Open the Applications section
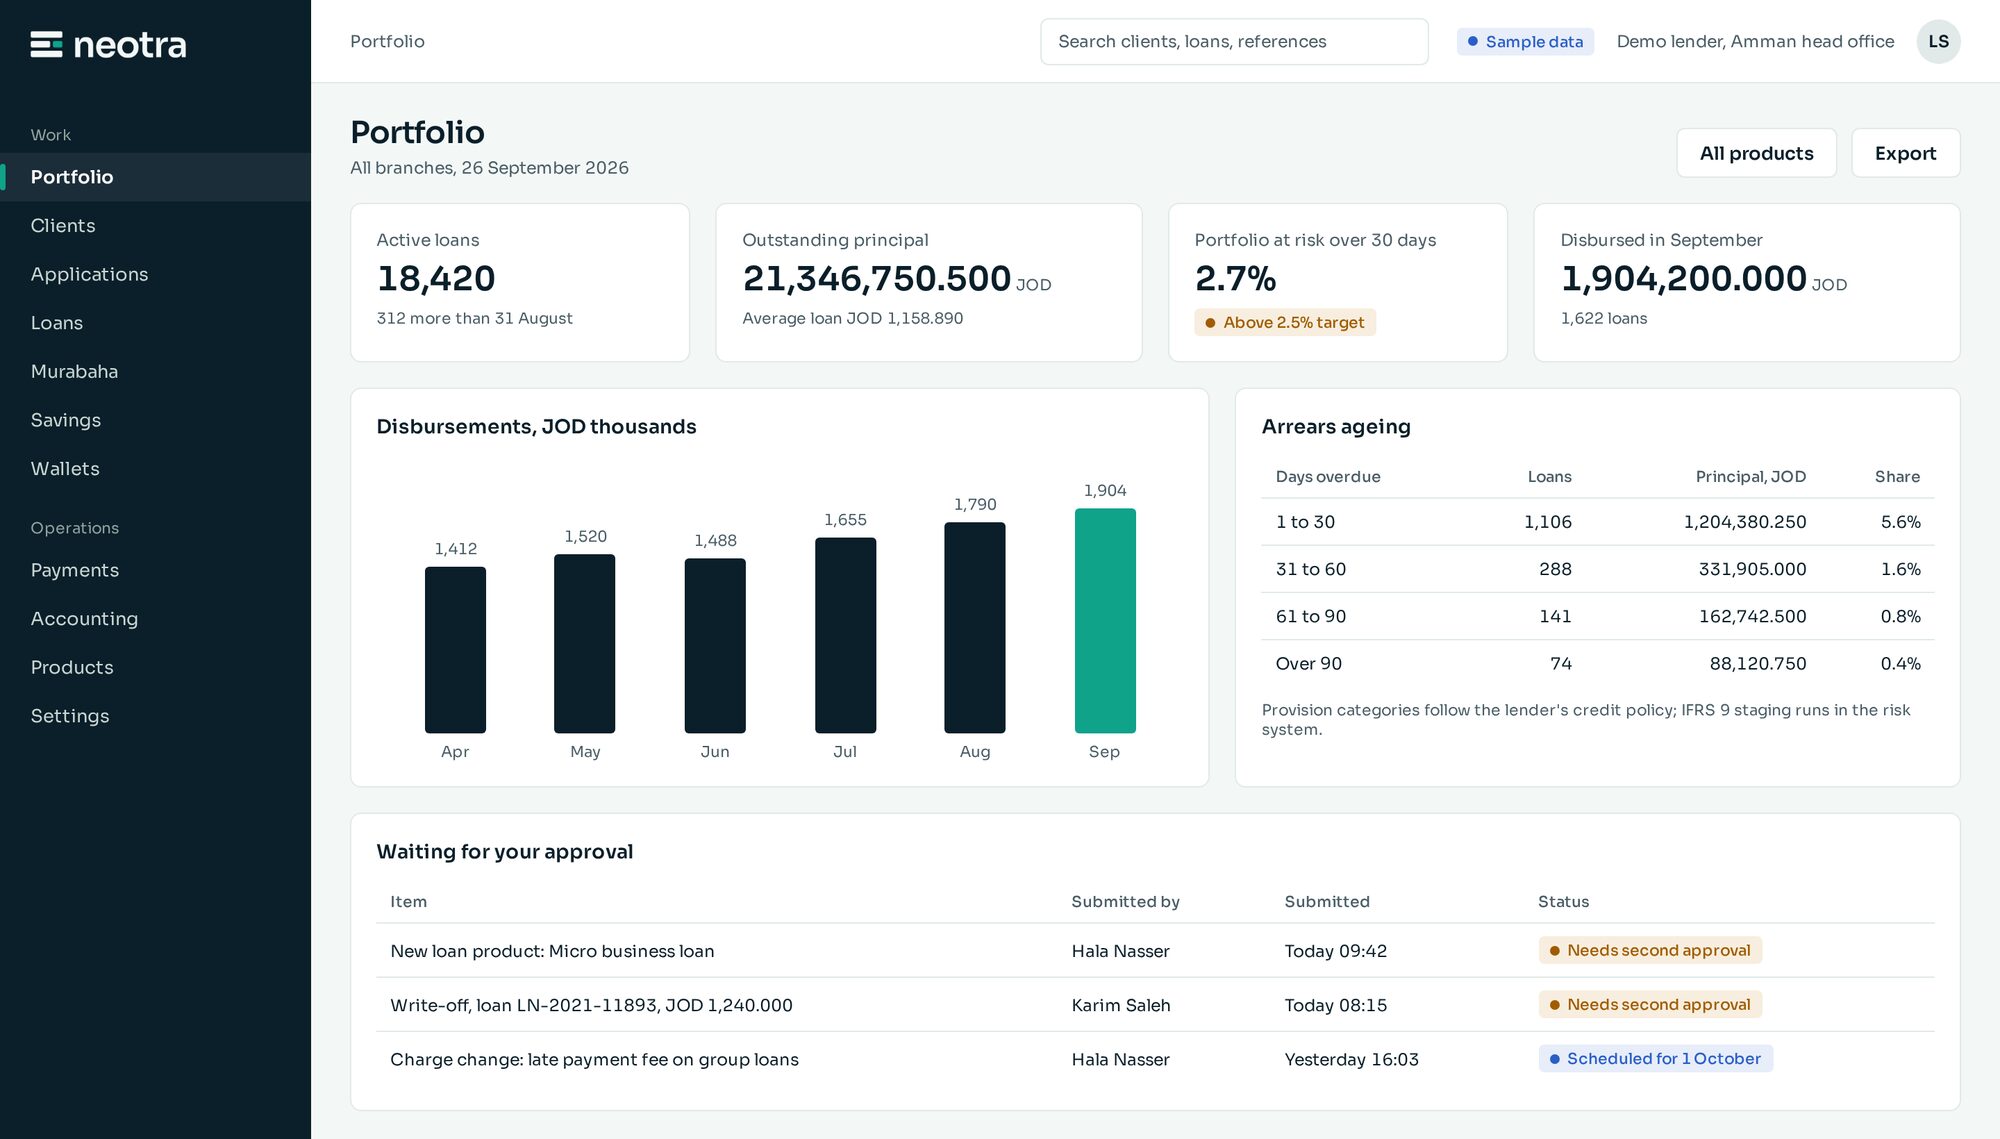 point(155,274)
